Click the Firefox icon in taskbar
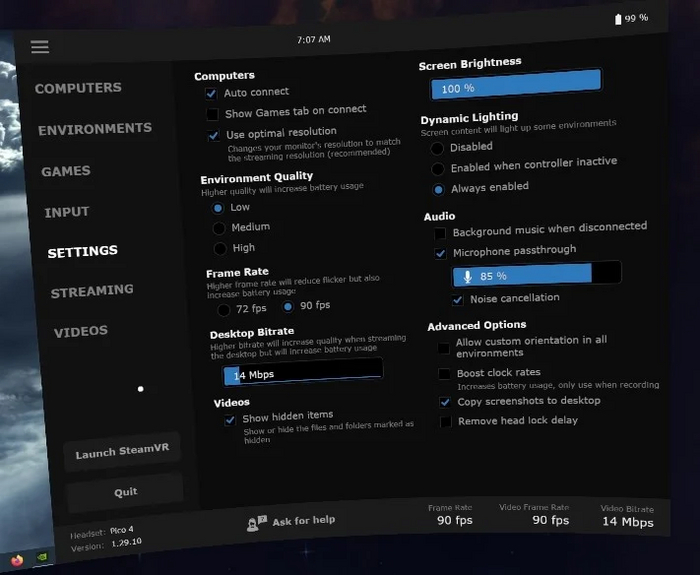The height and width of the screenshot is (575, 700). tap(17, 560)
